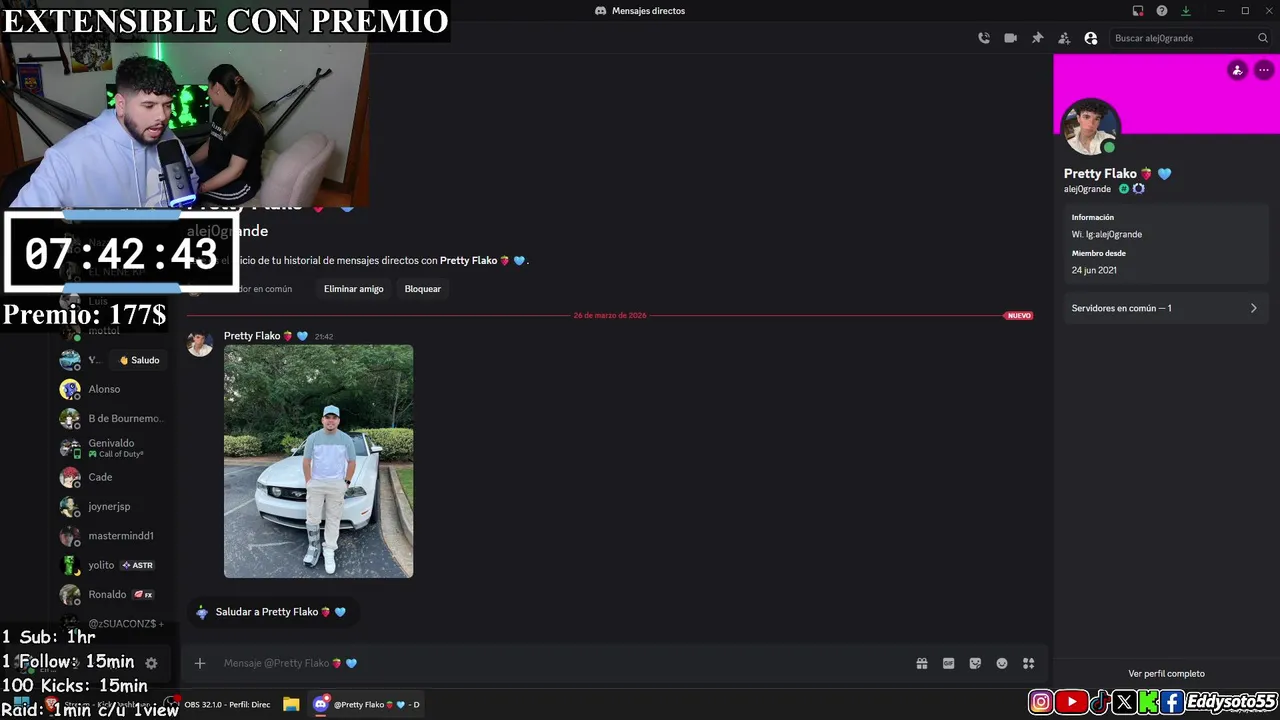This screenshot has width=1280, height=720.
Task: Open File Explorer from the taskbar
Action: tap(291, 705)
